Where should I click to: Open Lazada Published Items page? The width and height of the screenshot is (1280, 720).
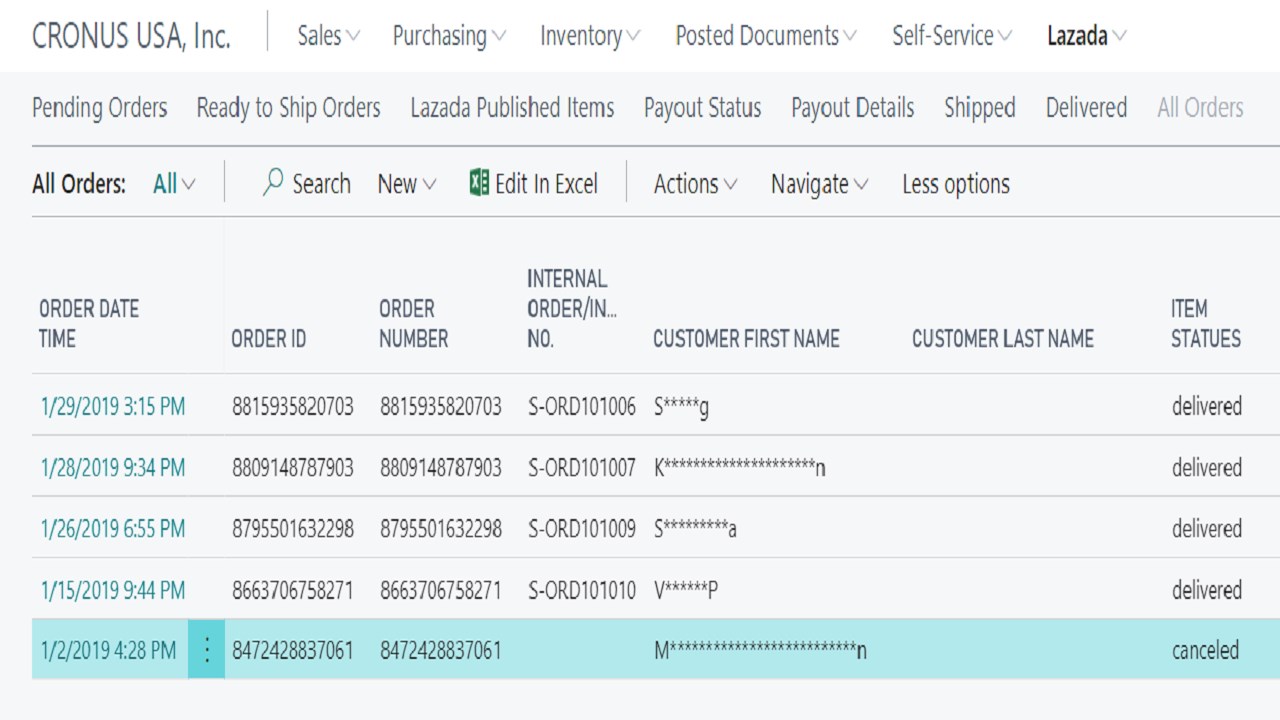coord(512,108)
